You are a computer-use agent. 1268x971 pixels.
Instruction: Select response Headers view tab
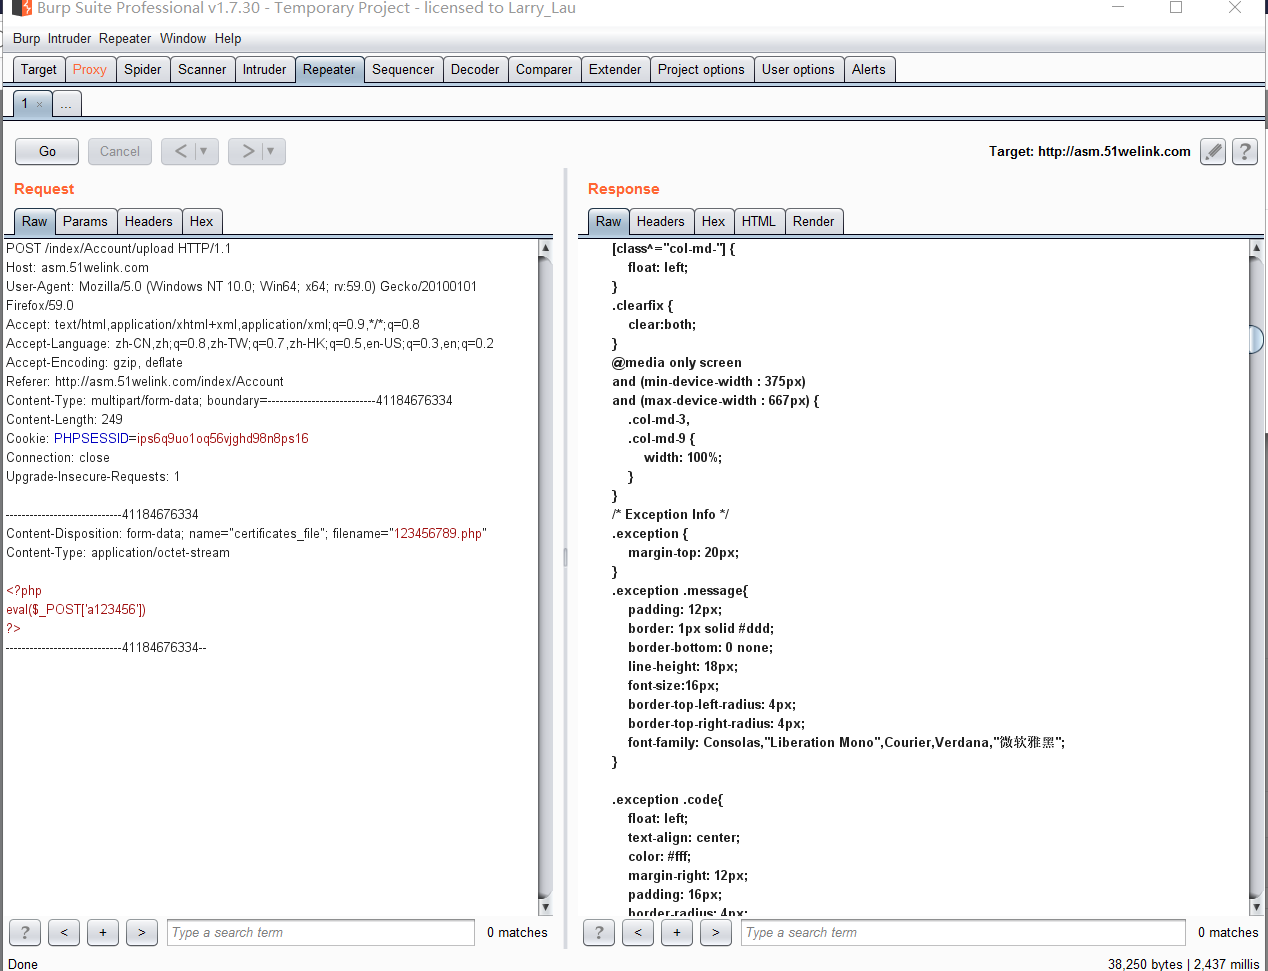(x=661, y=221)
